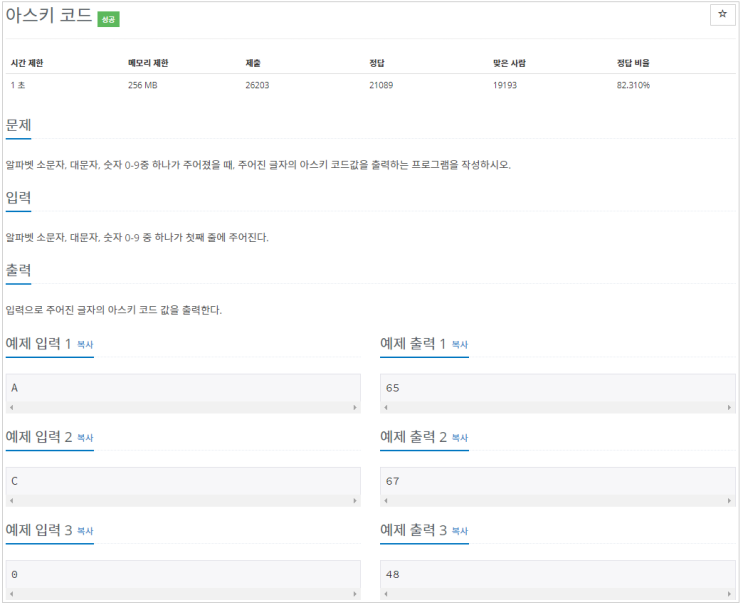743x605 pixels.
Task: Click the problem description sentence under 문제
Action: (x=258, y=165)
